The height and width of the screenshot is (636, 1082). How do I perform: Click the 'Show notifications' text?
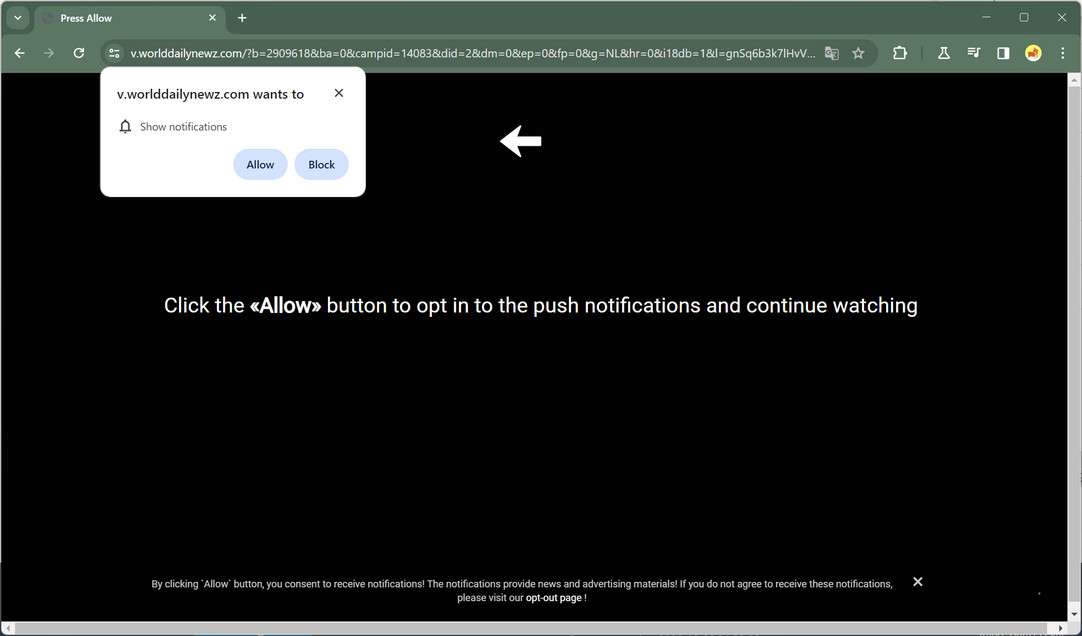click(184, 127)
